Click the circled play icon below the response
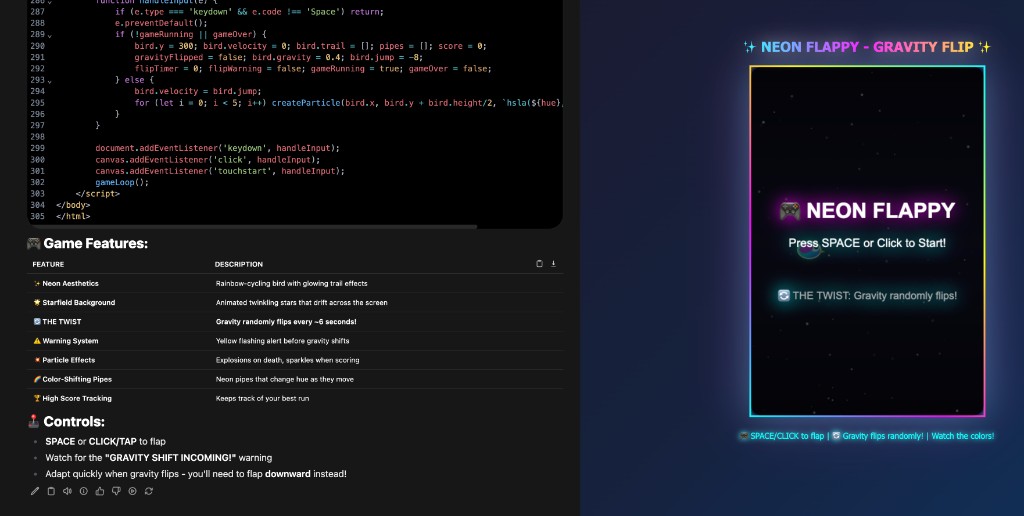This screenshot has height=516, width=1024. click(x=133, y=491)
